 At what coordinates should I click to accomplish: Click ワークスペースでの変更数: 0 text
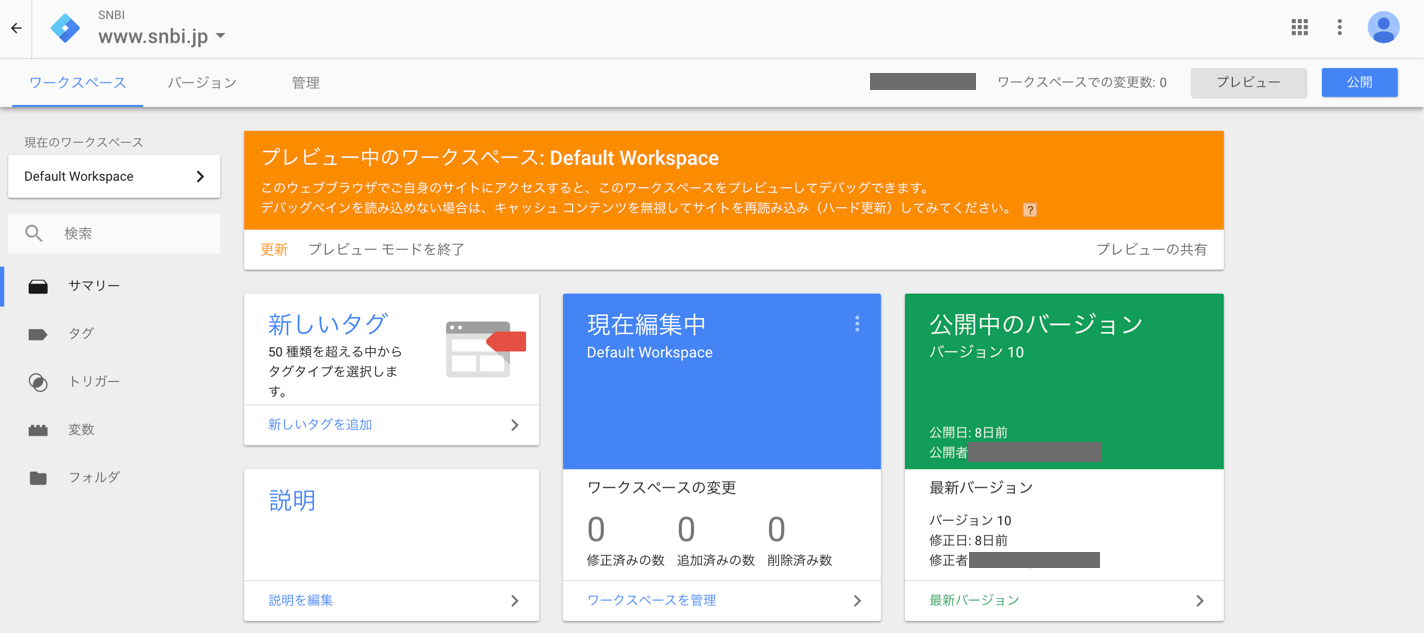click(1082, 83)
